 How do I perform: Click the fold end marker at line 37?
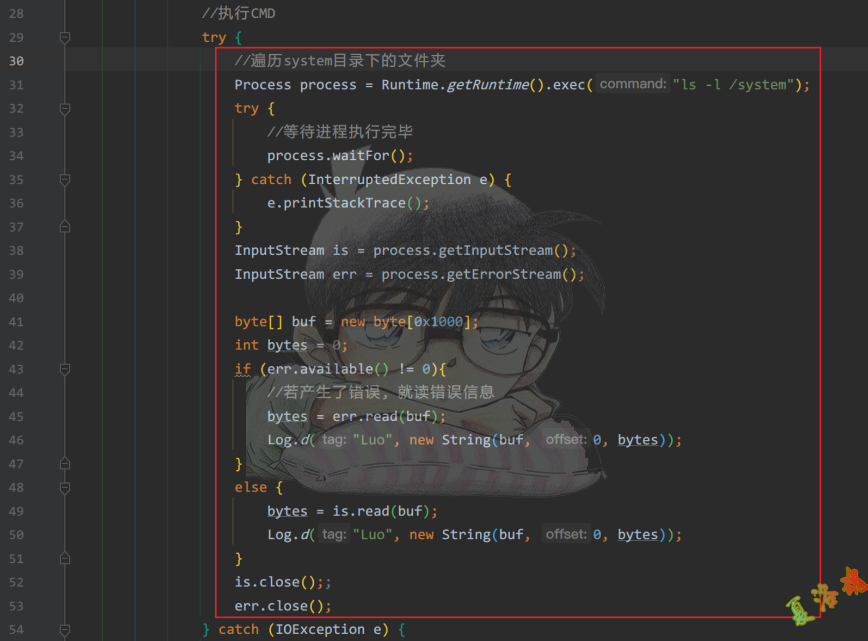(64, 226)
